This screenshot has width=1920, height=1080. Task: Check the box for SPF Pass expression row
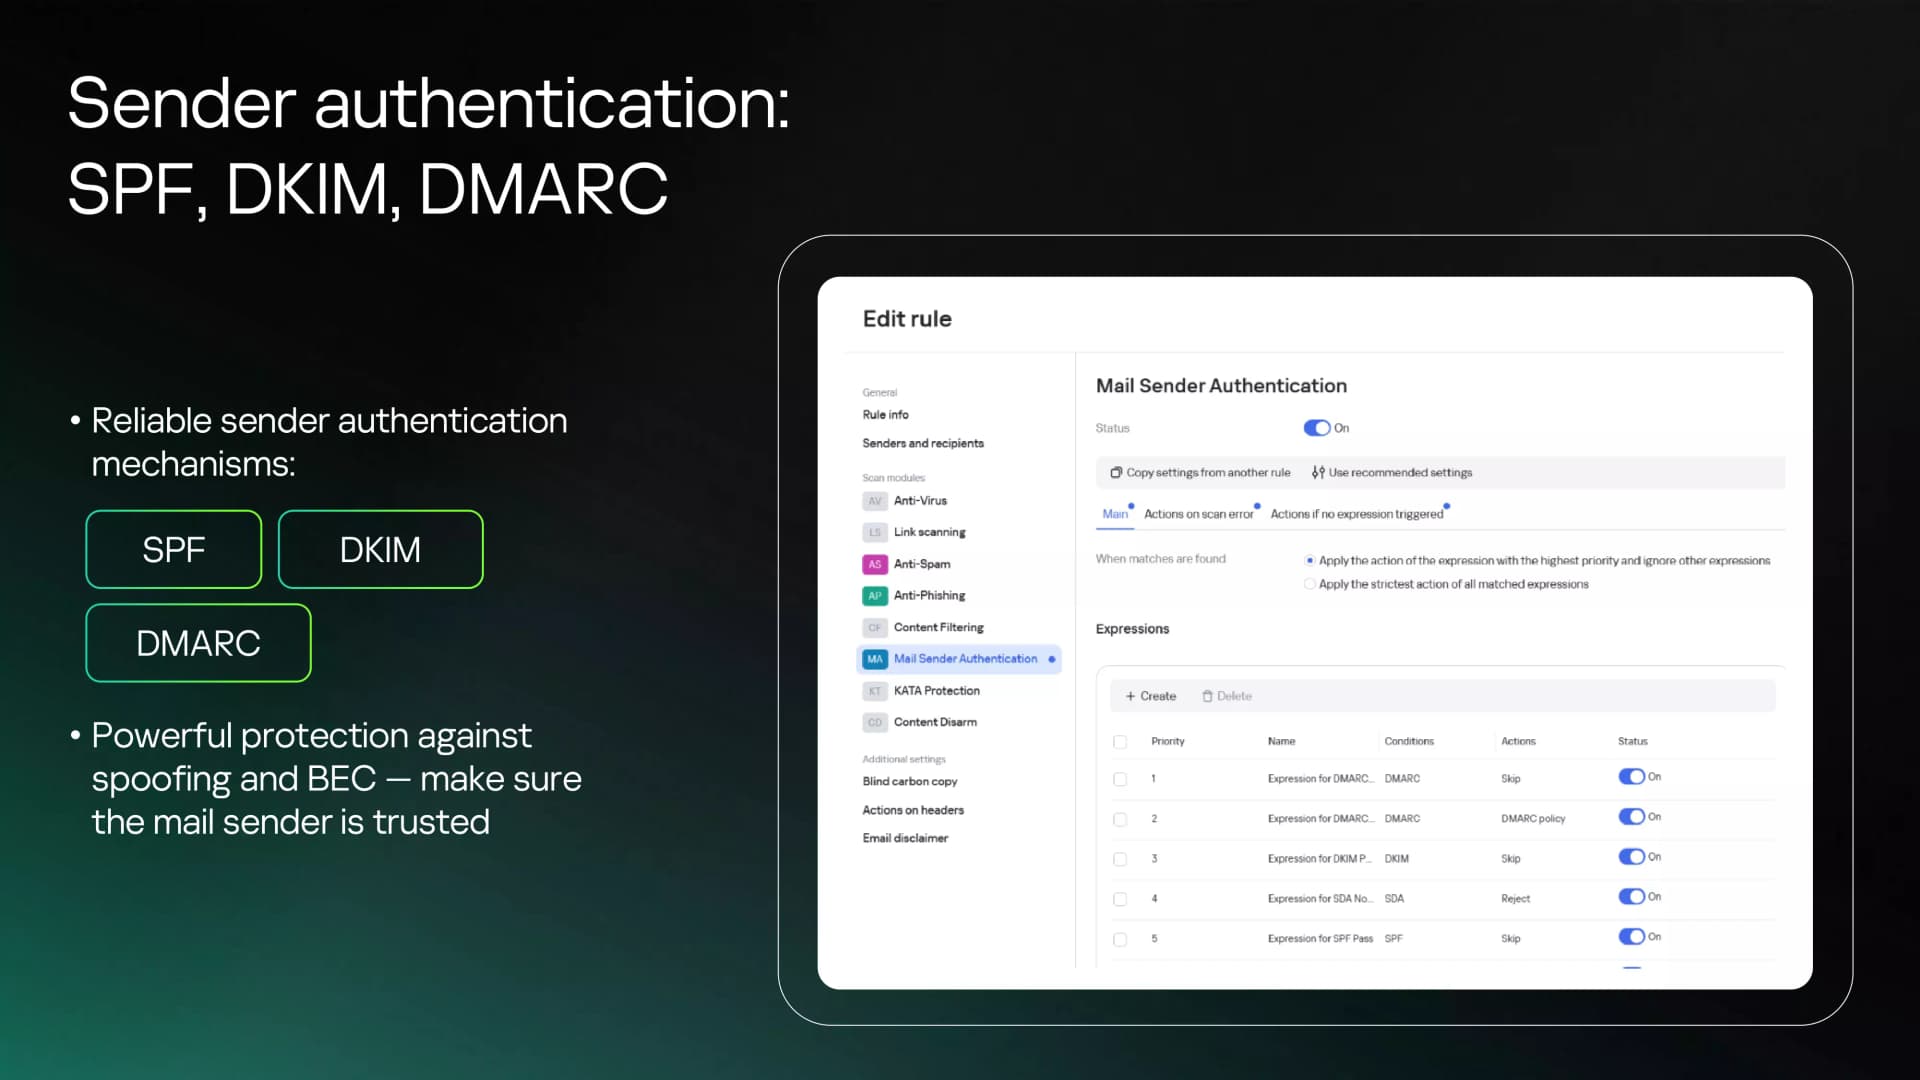(1120, 939)
